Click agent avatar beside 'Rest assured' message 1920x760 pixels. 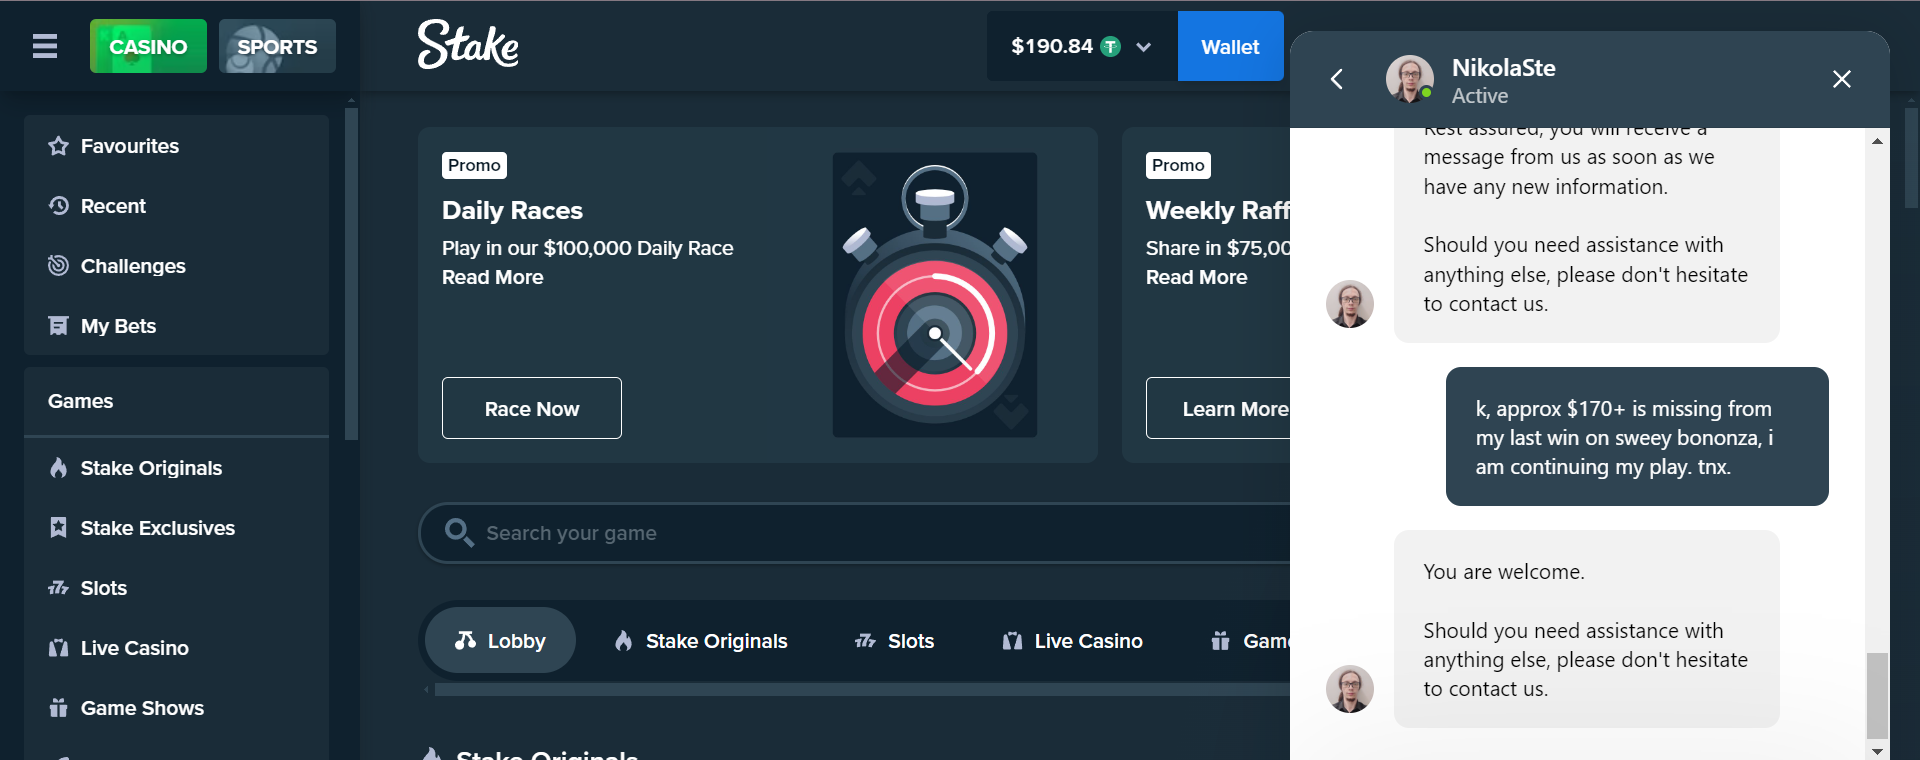[1350, 304]
